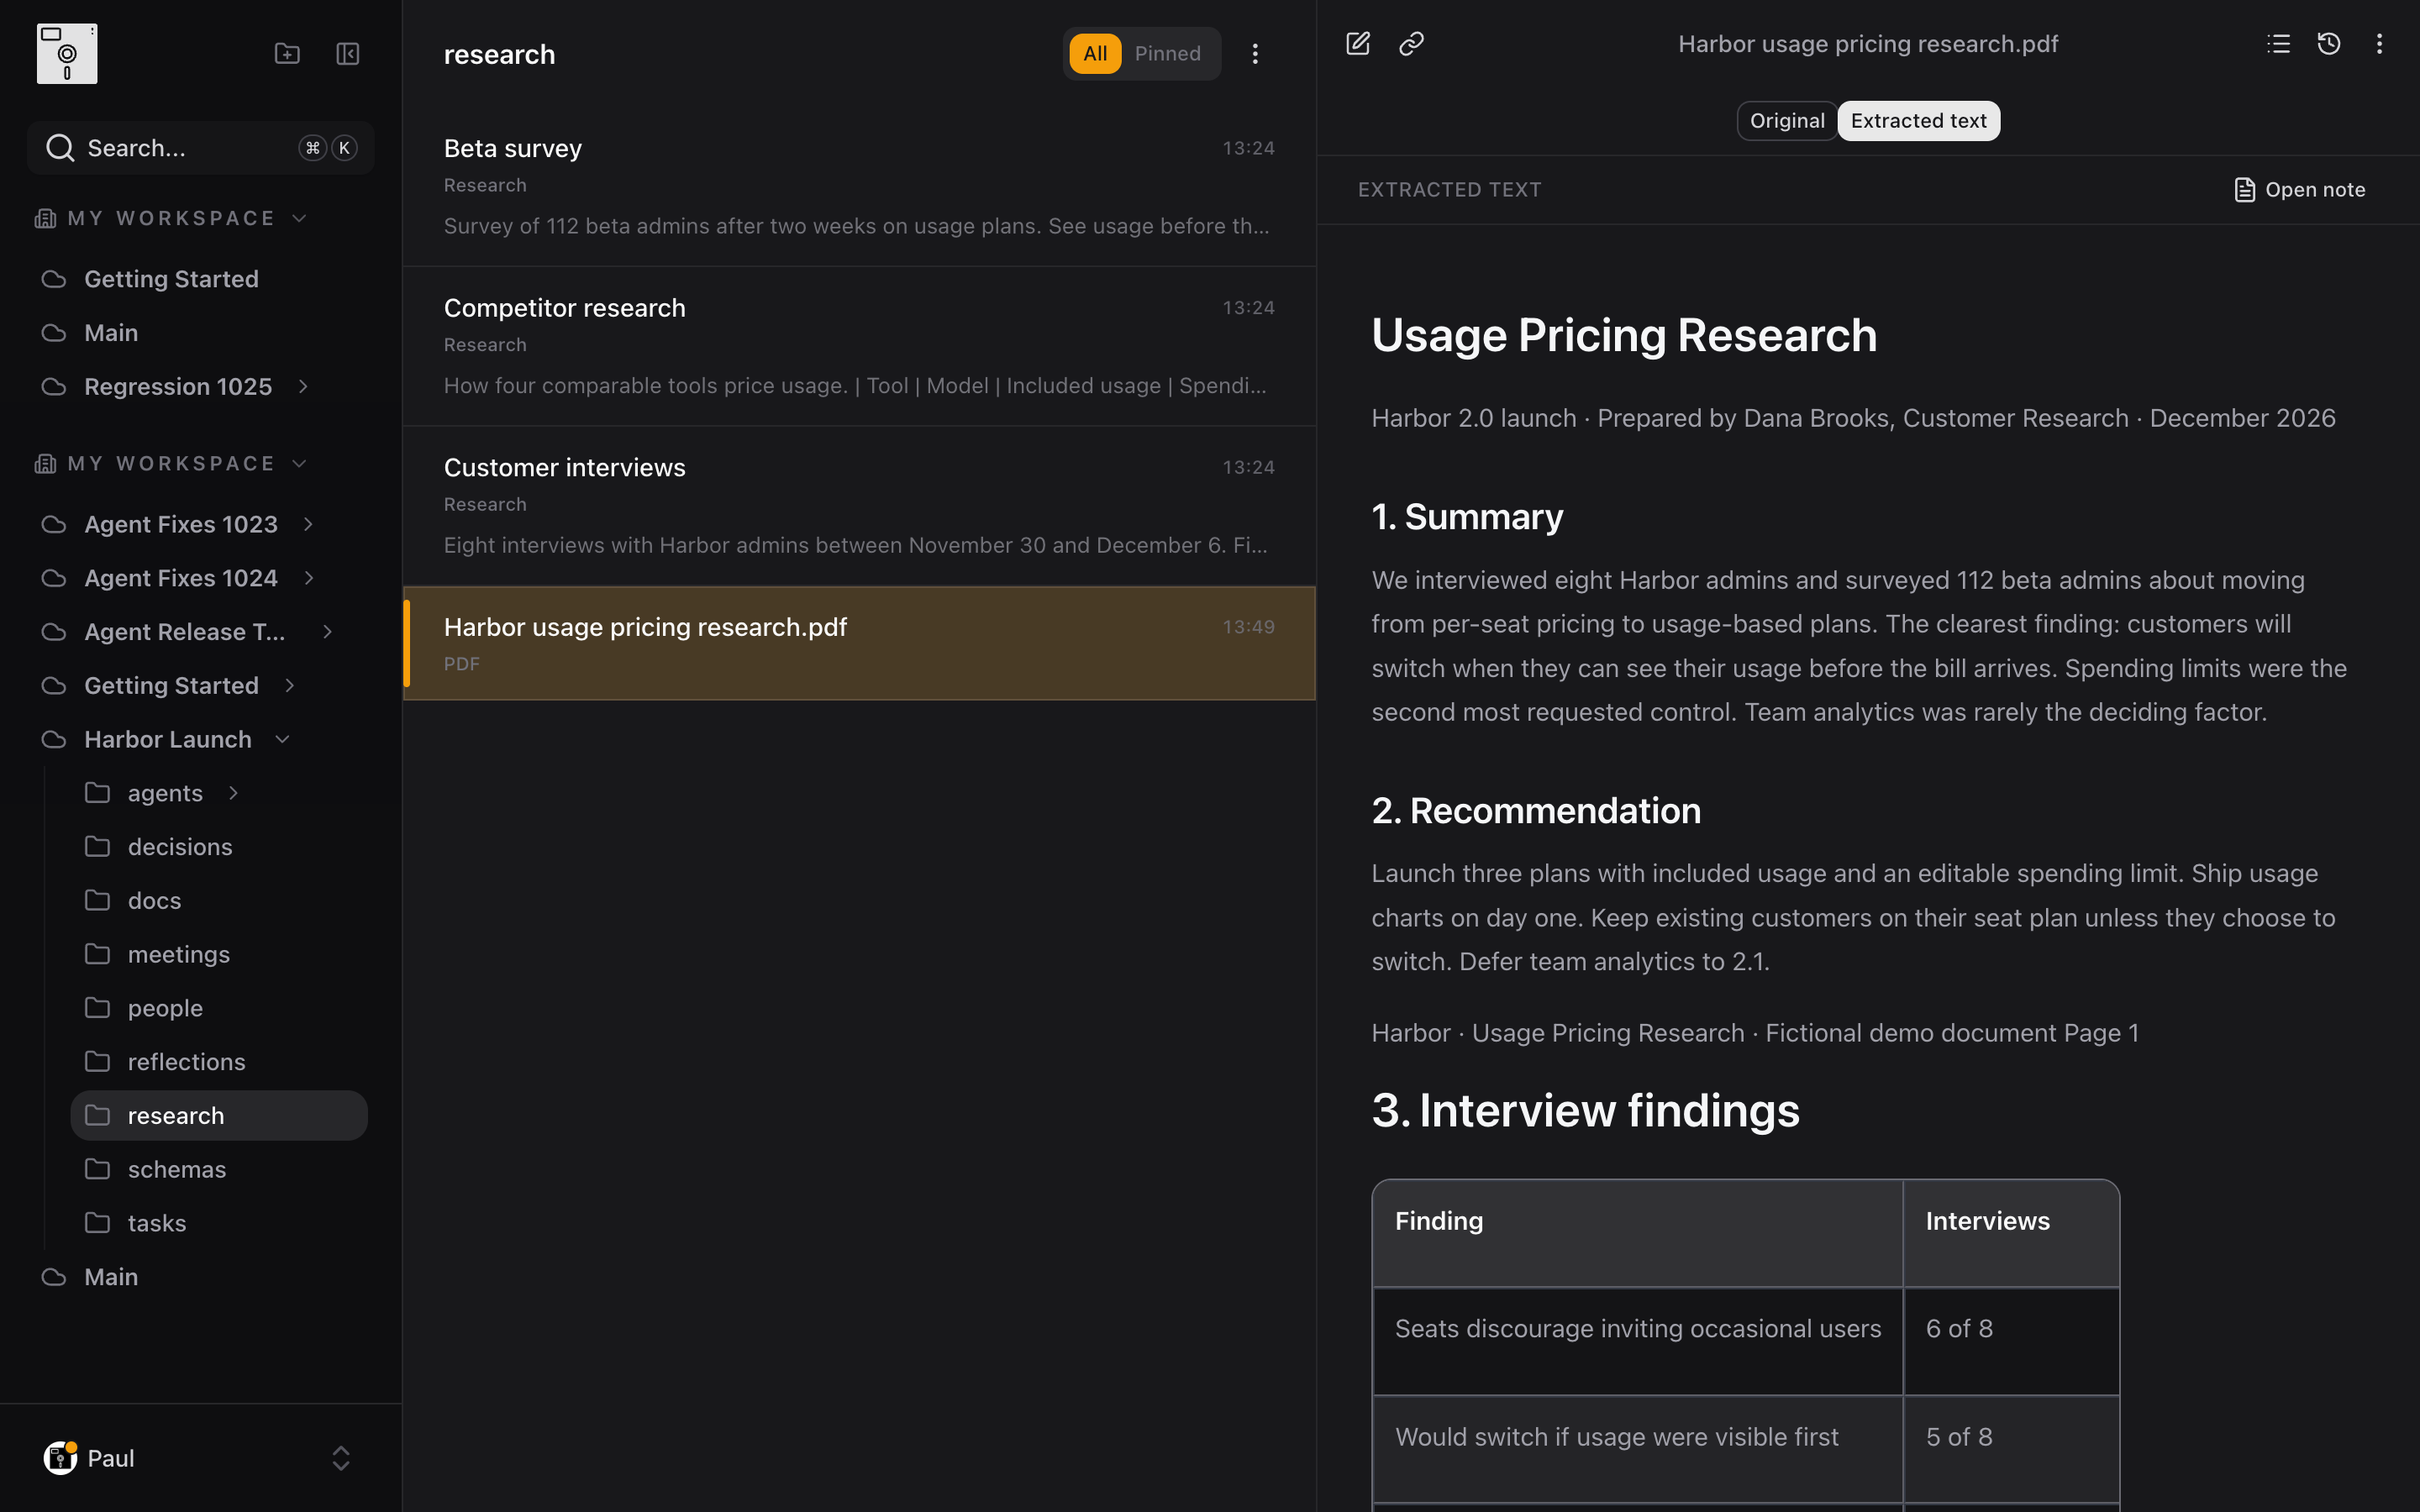Click folder icon next to tasks
The image size is (2420, 1512).
pyautogui.click(x=97, y=1223)
